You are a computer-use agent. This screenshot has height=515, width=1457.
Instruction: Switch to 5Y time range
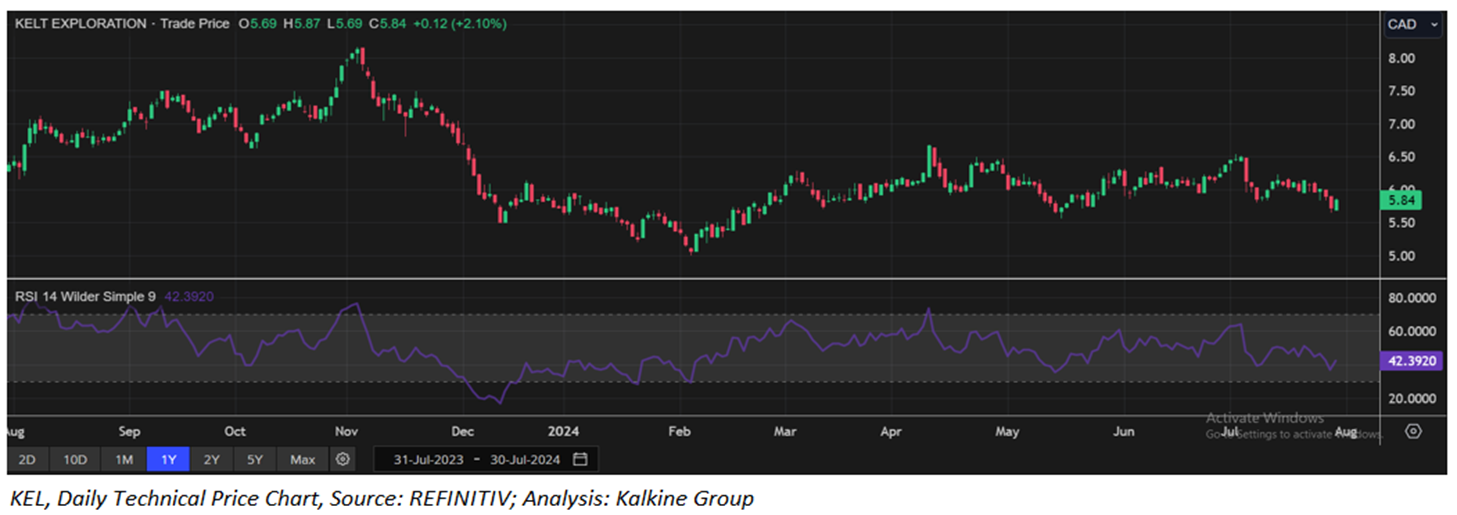[255, 459]
